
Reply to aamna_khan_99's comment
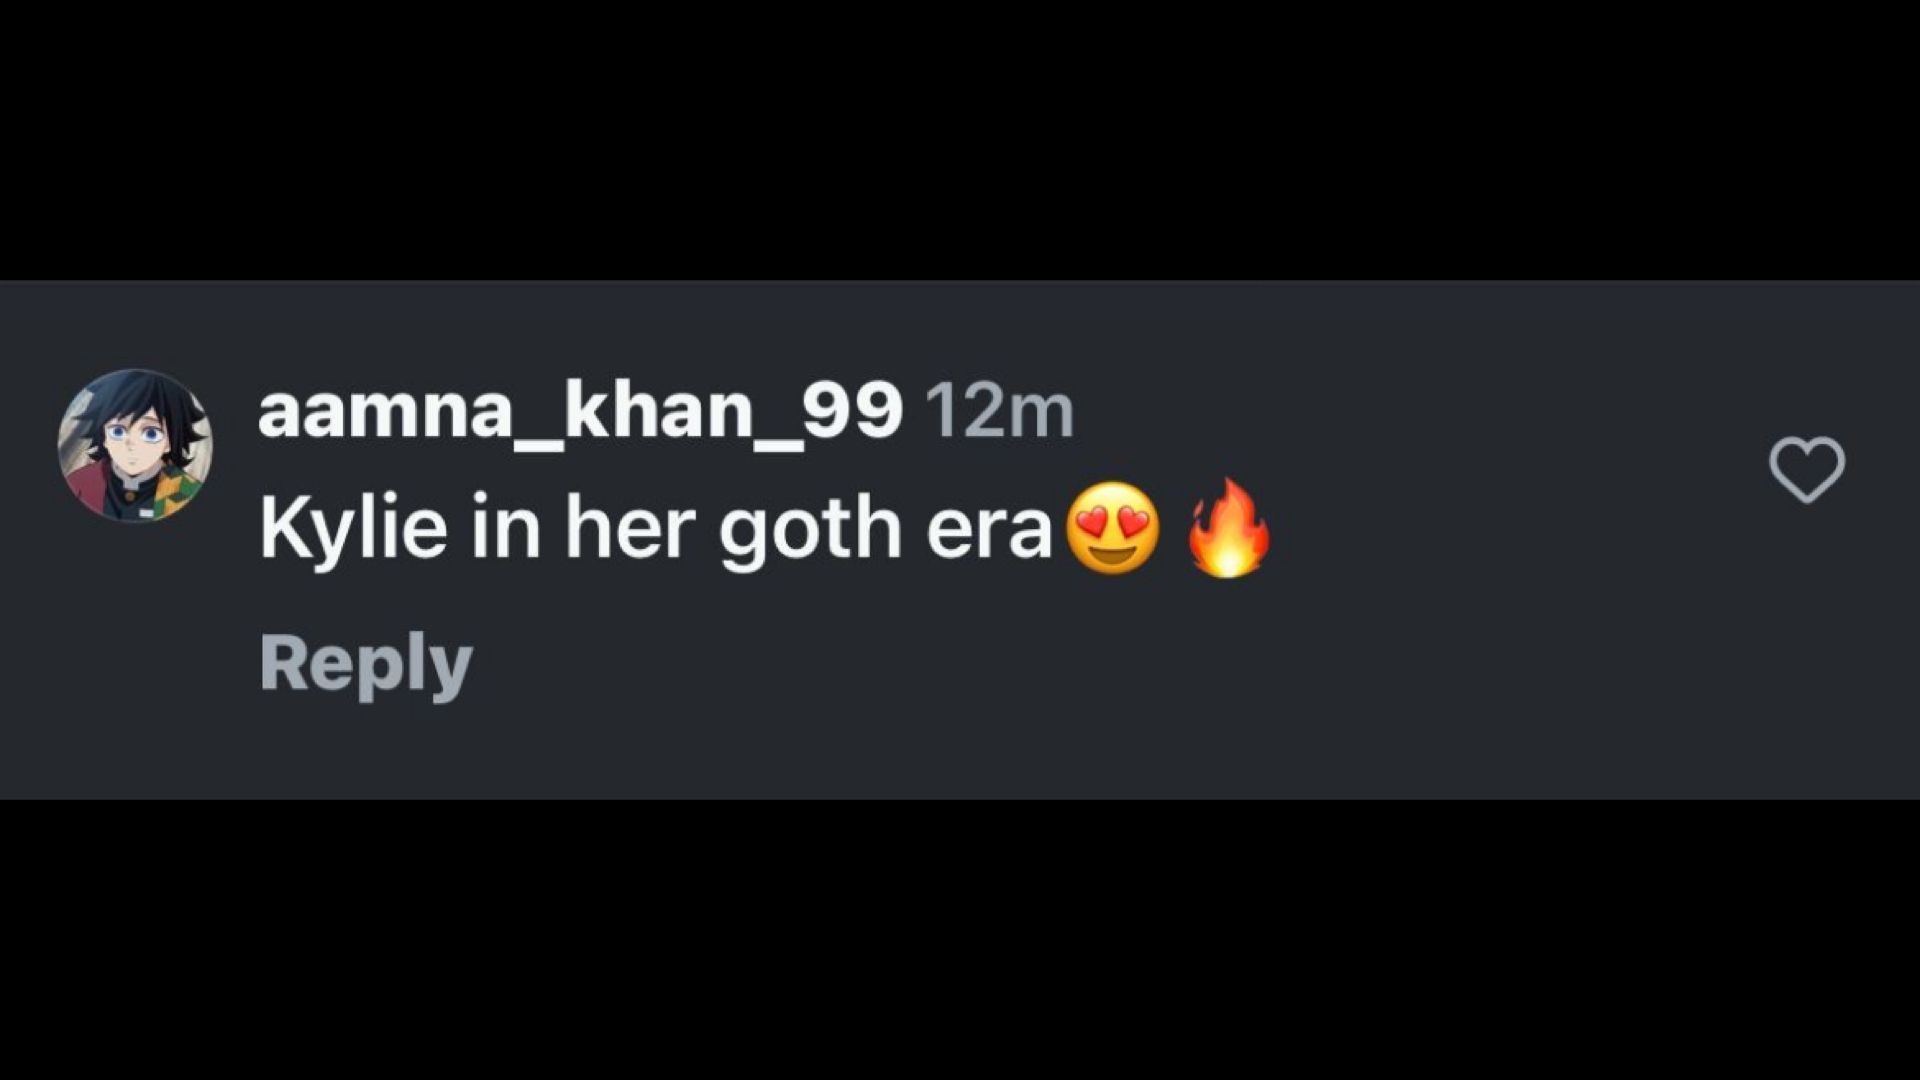366,664
